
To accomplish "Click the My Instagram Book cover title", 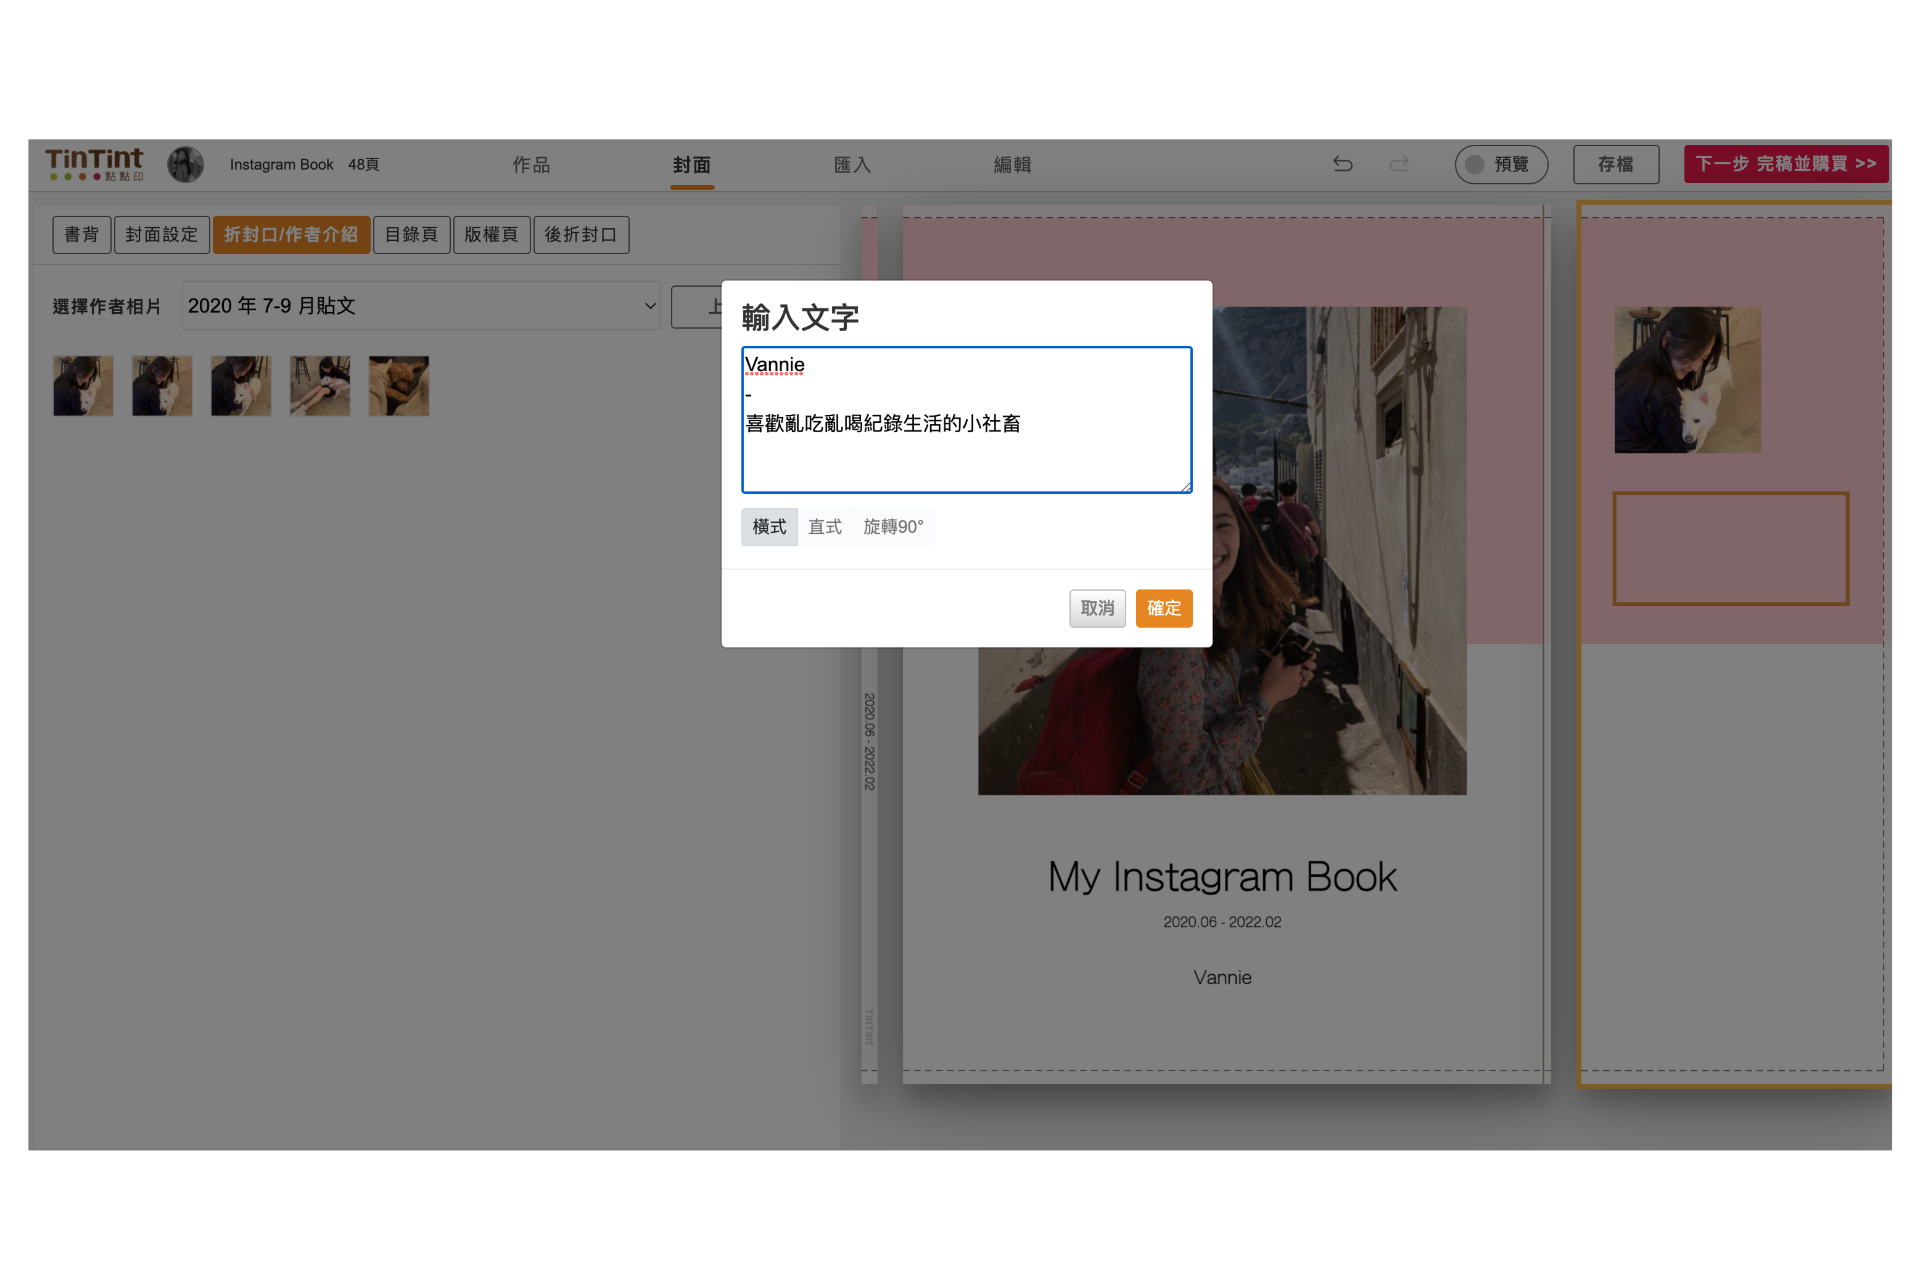I will (1222, 877).
